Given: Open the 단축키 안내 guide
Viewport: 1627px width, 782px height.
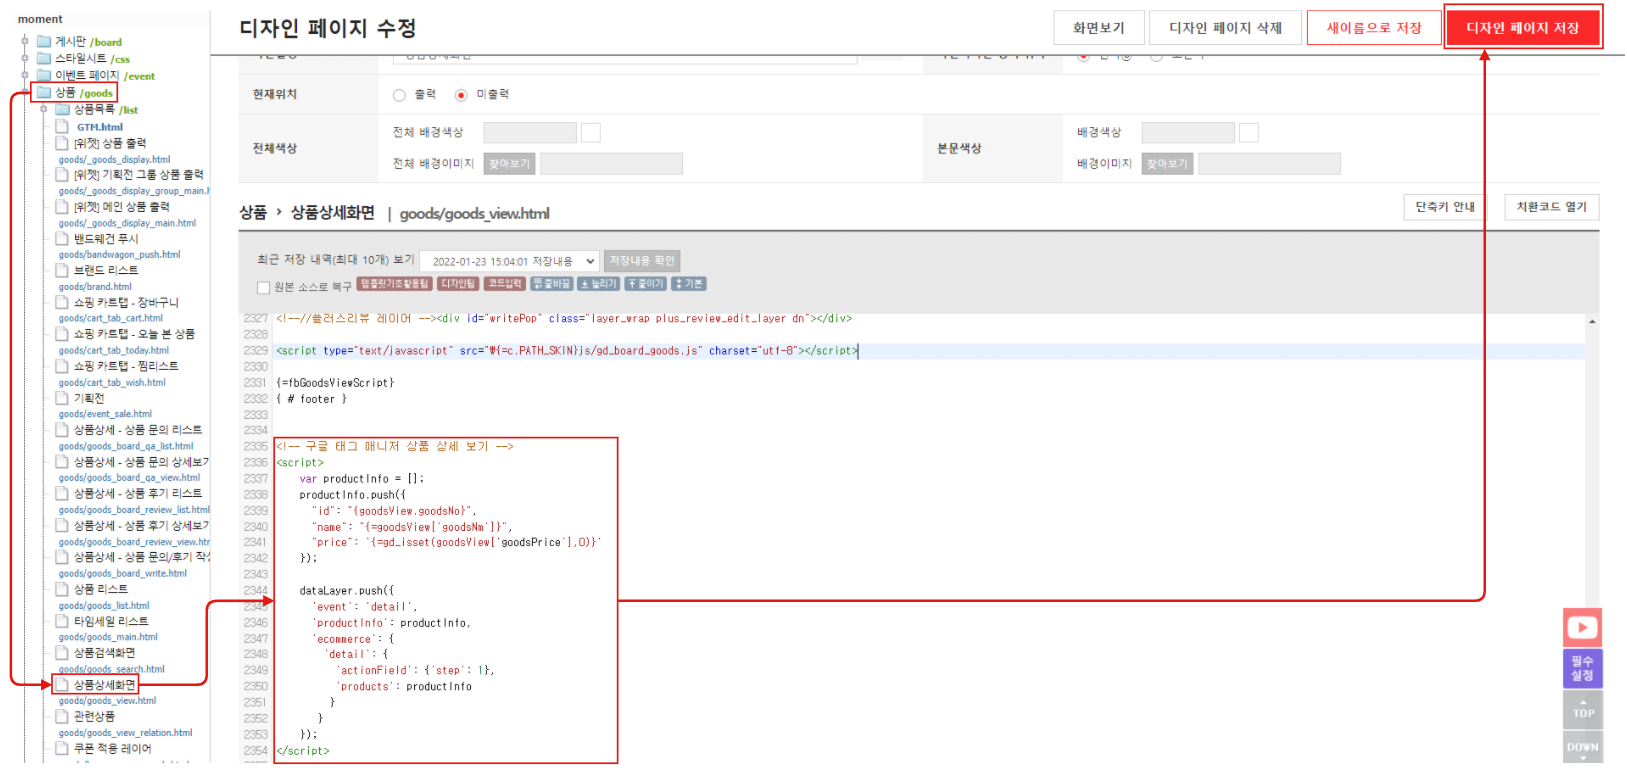Looking at the screenshot, I should click(1445, 207).
